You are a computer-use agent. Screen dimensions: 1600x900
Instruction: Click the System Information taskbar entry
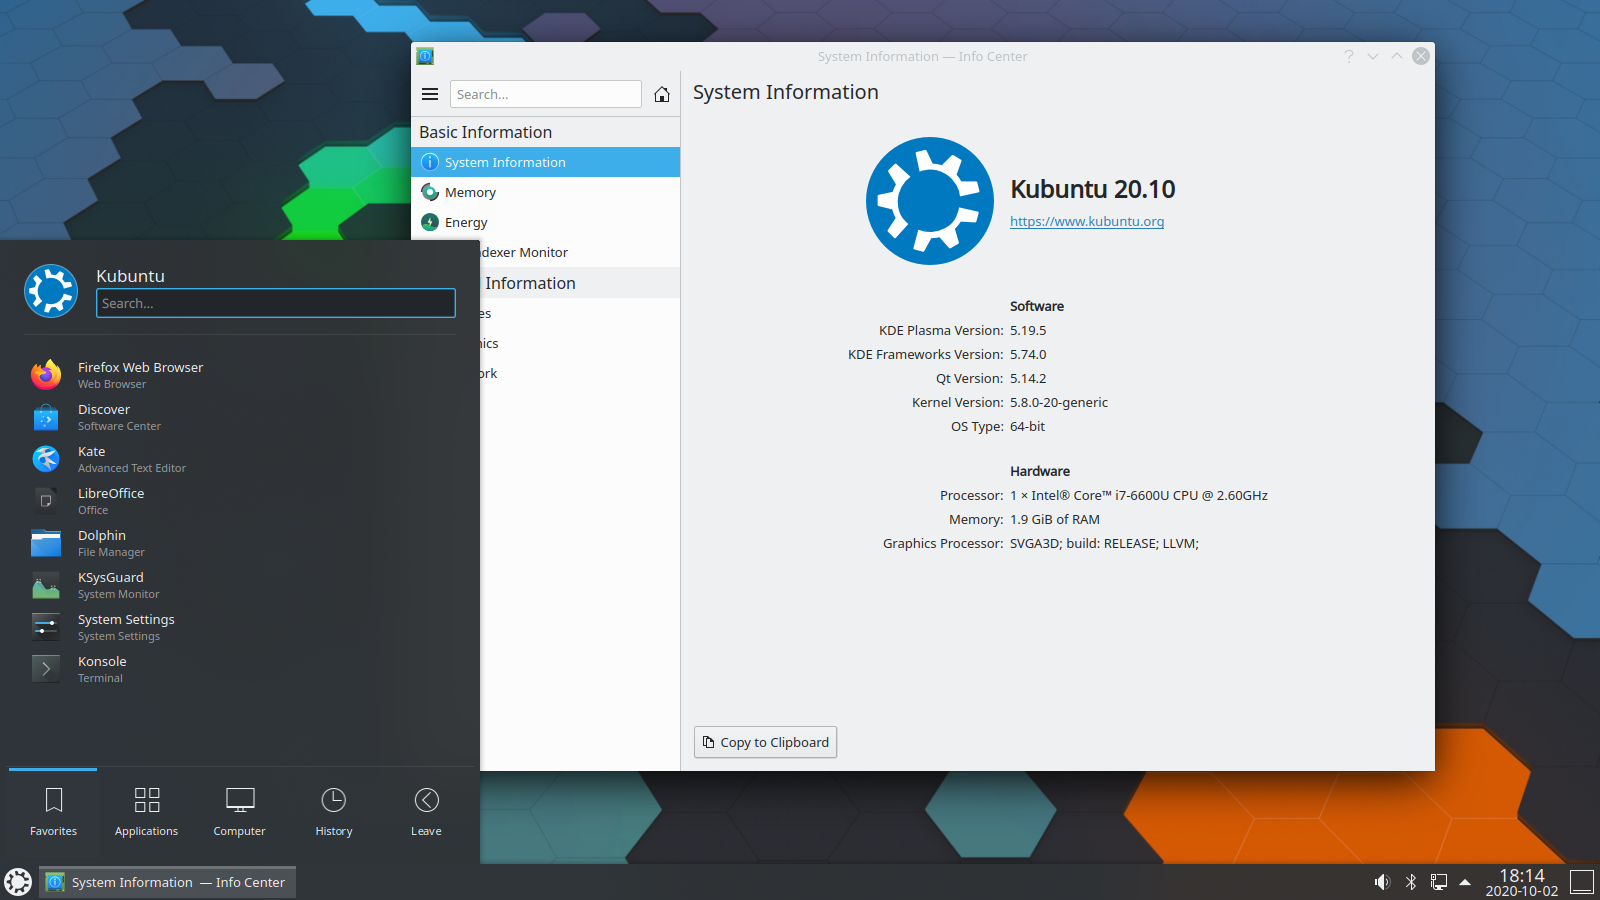(167, 882)
